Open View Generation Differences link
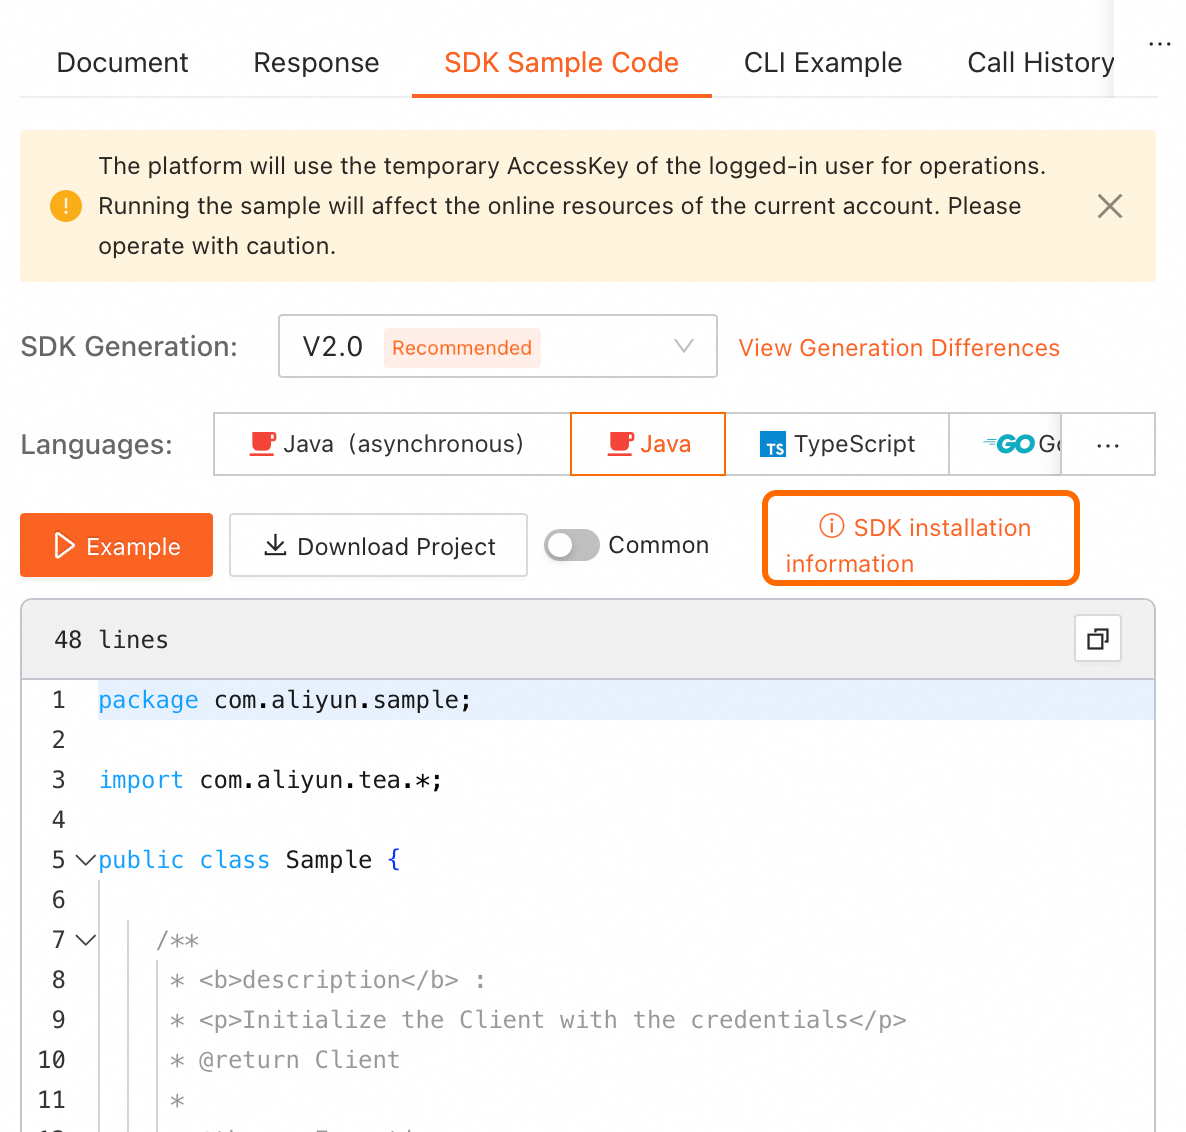This screenshot has width=1186, height=1132. pyautogui.click(x=899, y=348)
